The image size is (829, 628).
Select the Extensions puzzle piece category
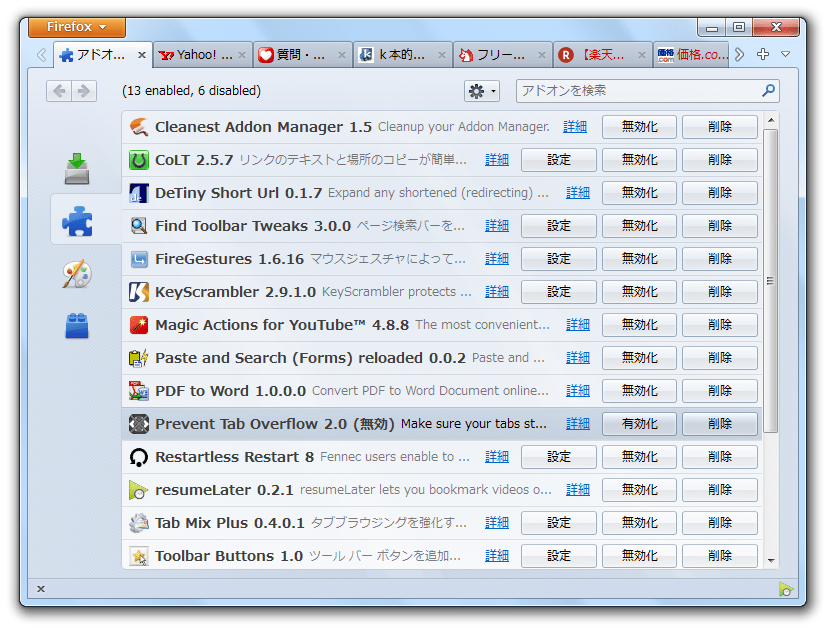click(77, 221)
